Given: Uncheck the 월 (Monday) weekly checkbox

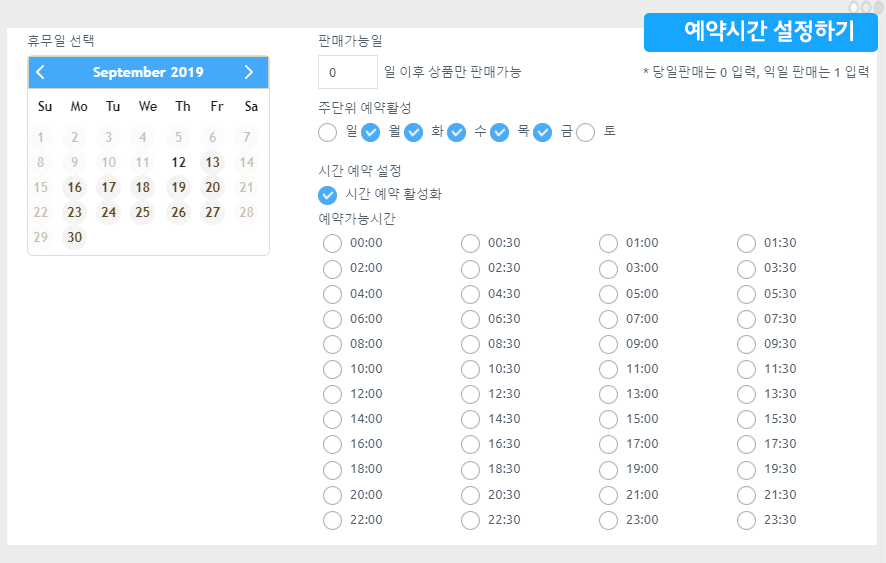Looking at the screenshot, I should pos(371,132).
